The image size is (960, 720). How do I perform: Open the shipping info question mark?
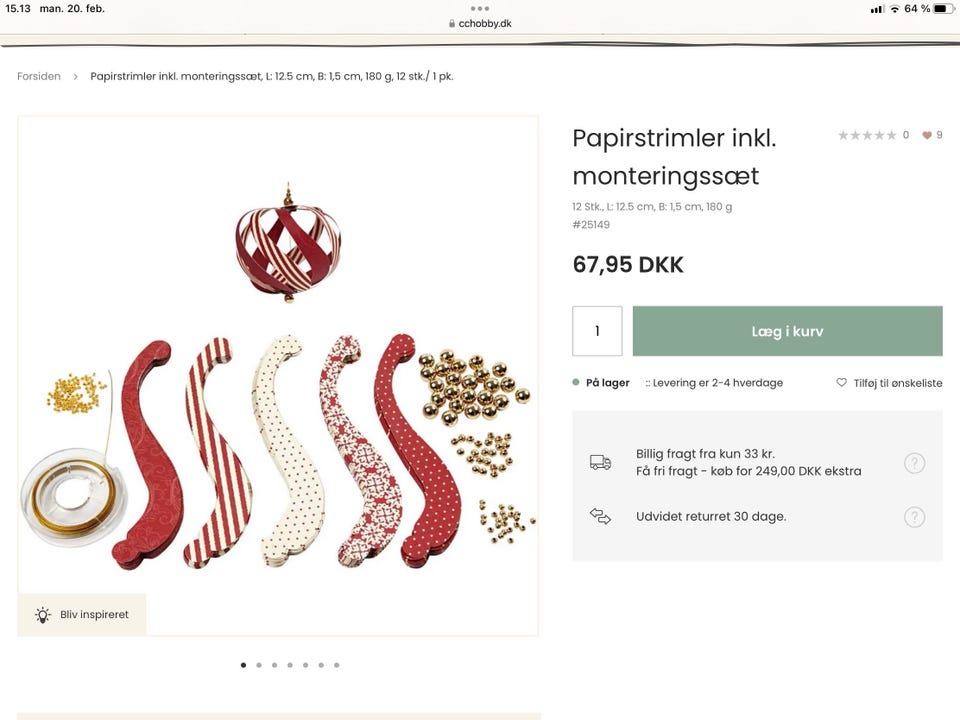[914, 463]
